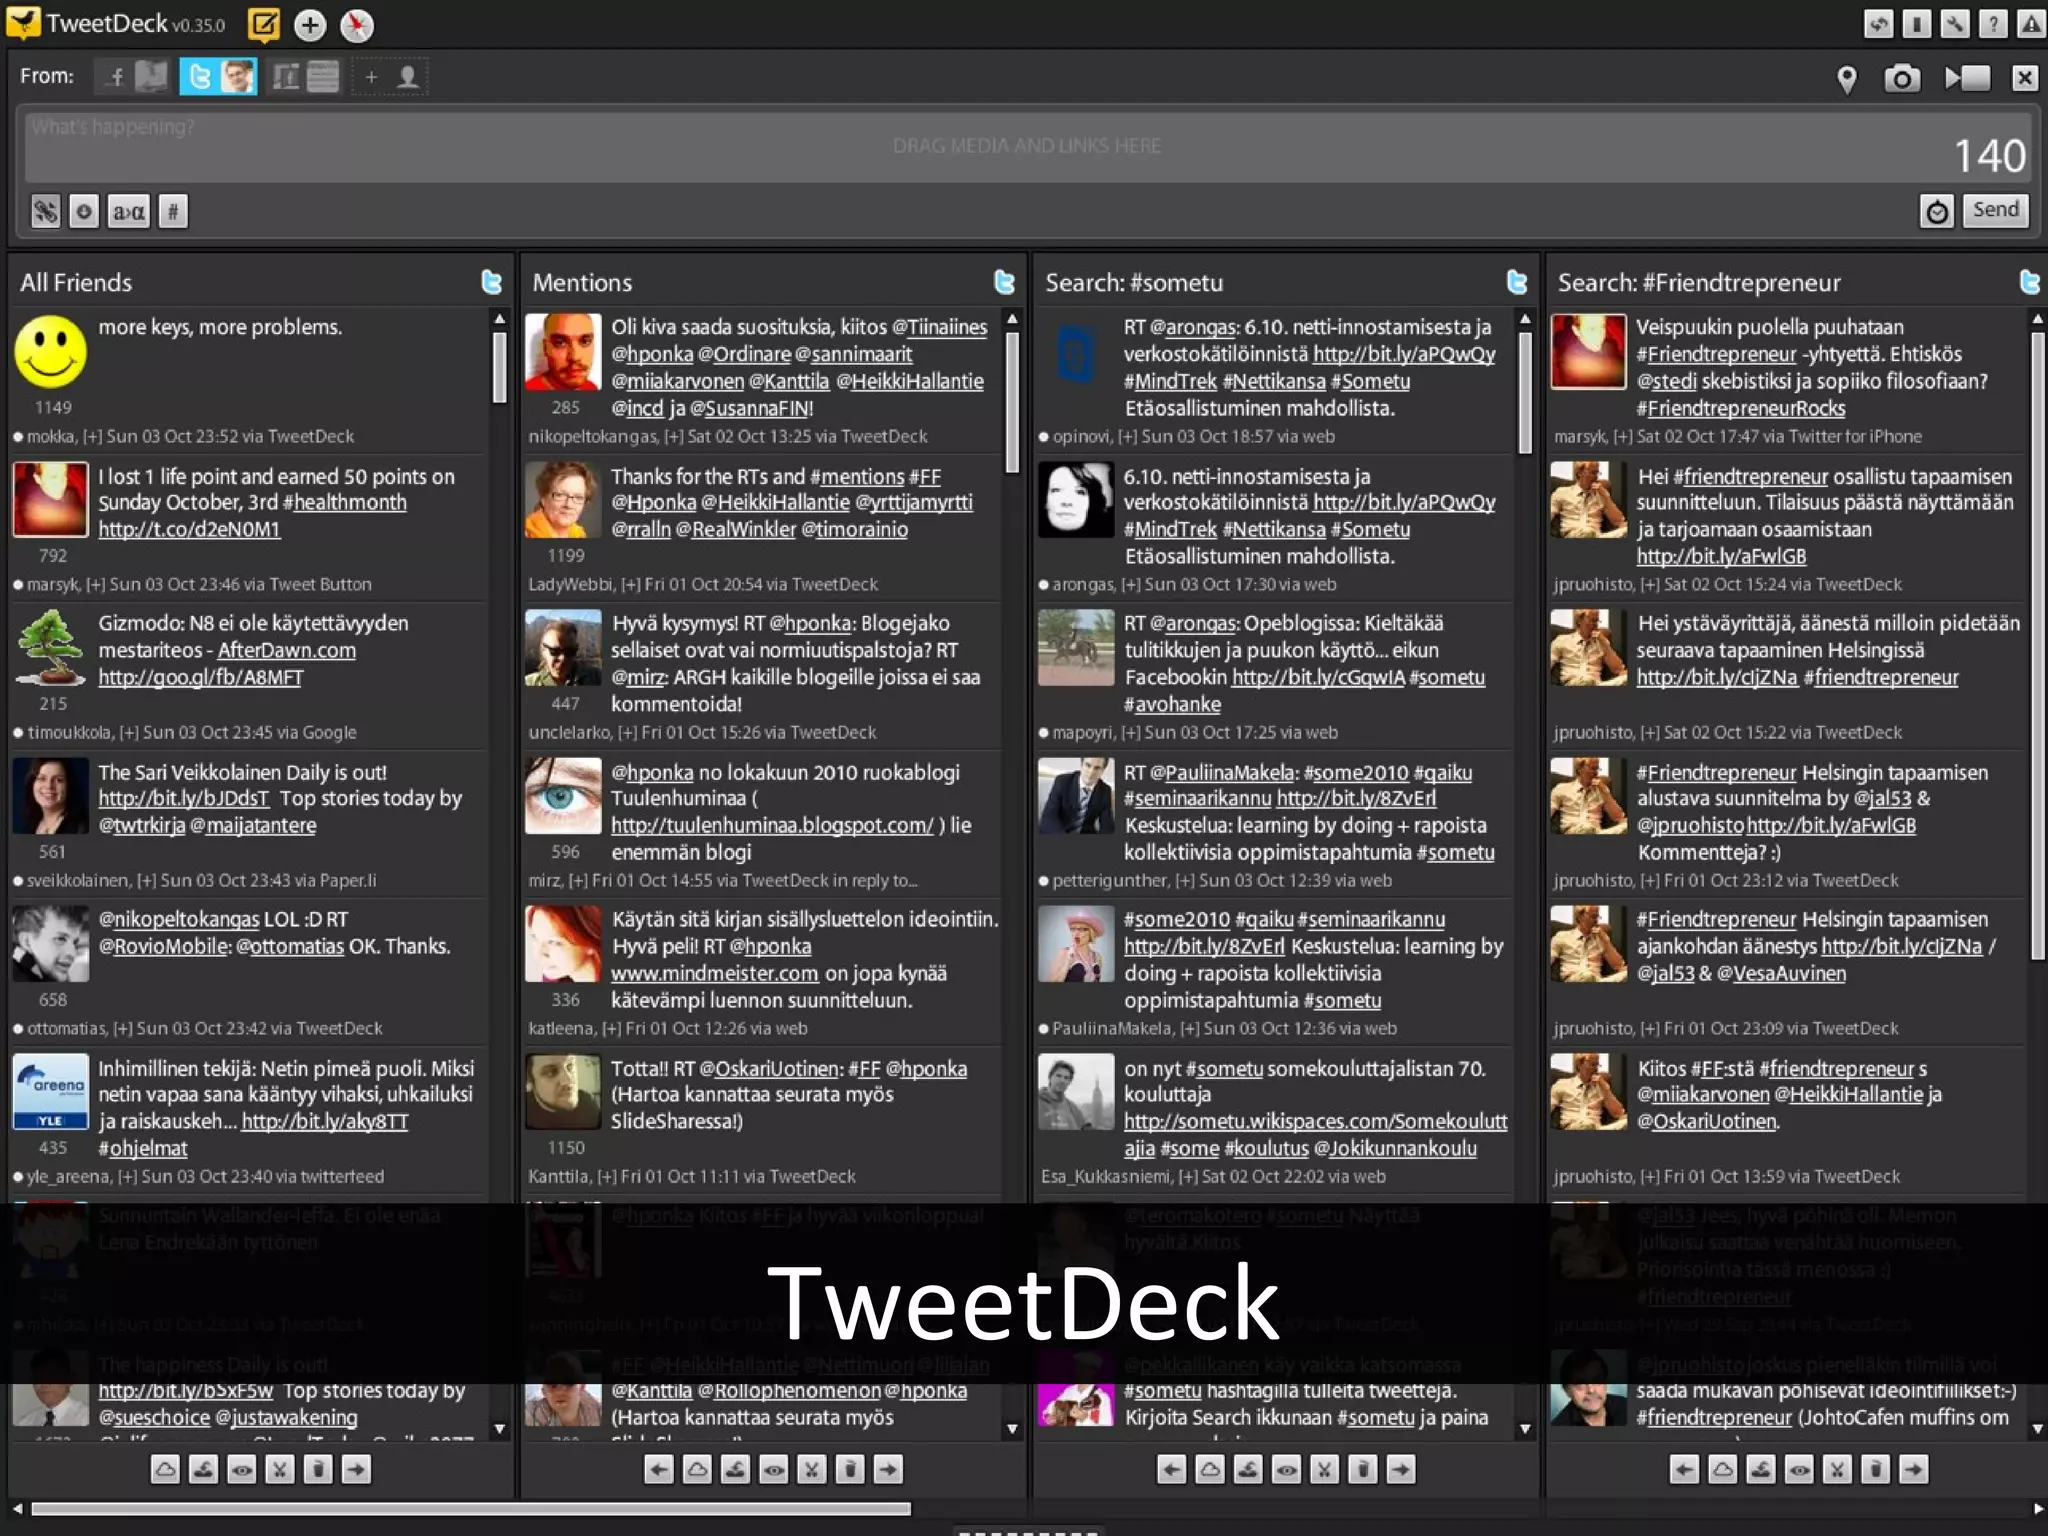Click scroll down arrow in Mentions column
Image resolution: width=2048 pixels, height=1536 pixels.
pyautogui.click(x=1012, y=1429)
